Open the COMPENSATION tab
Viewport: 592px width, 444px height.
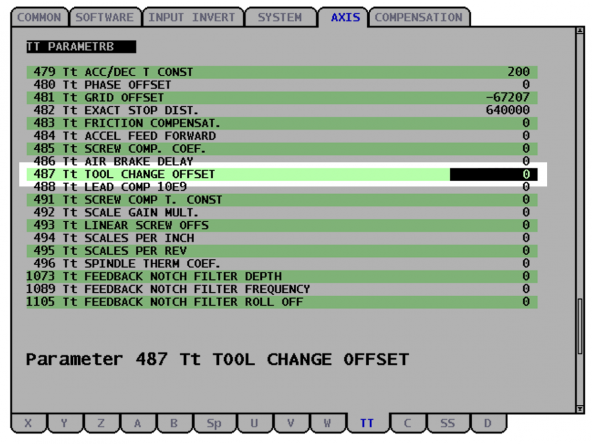point(418,17)
